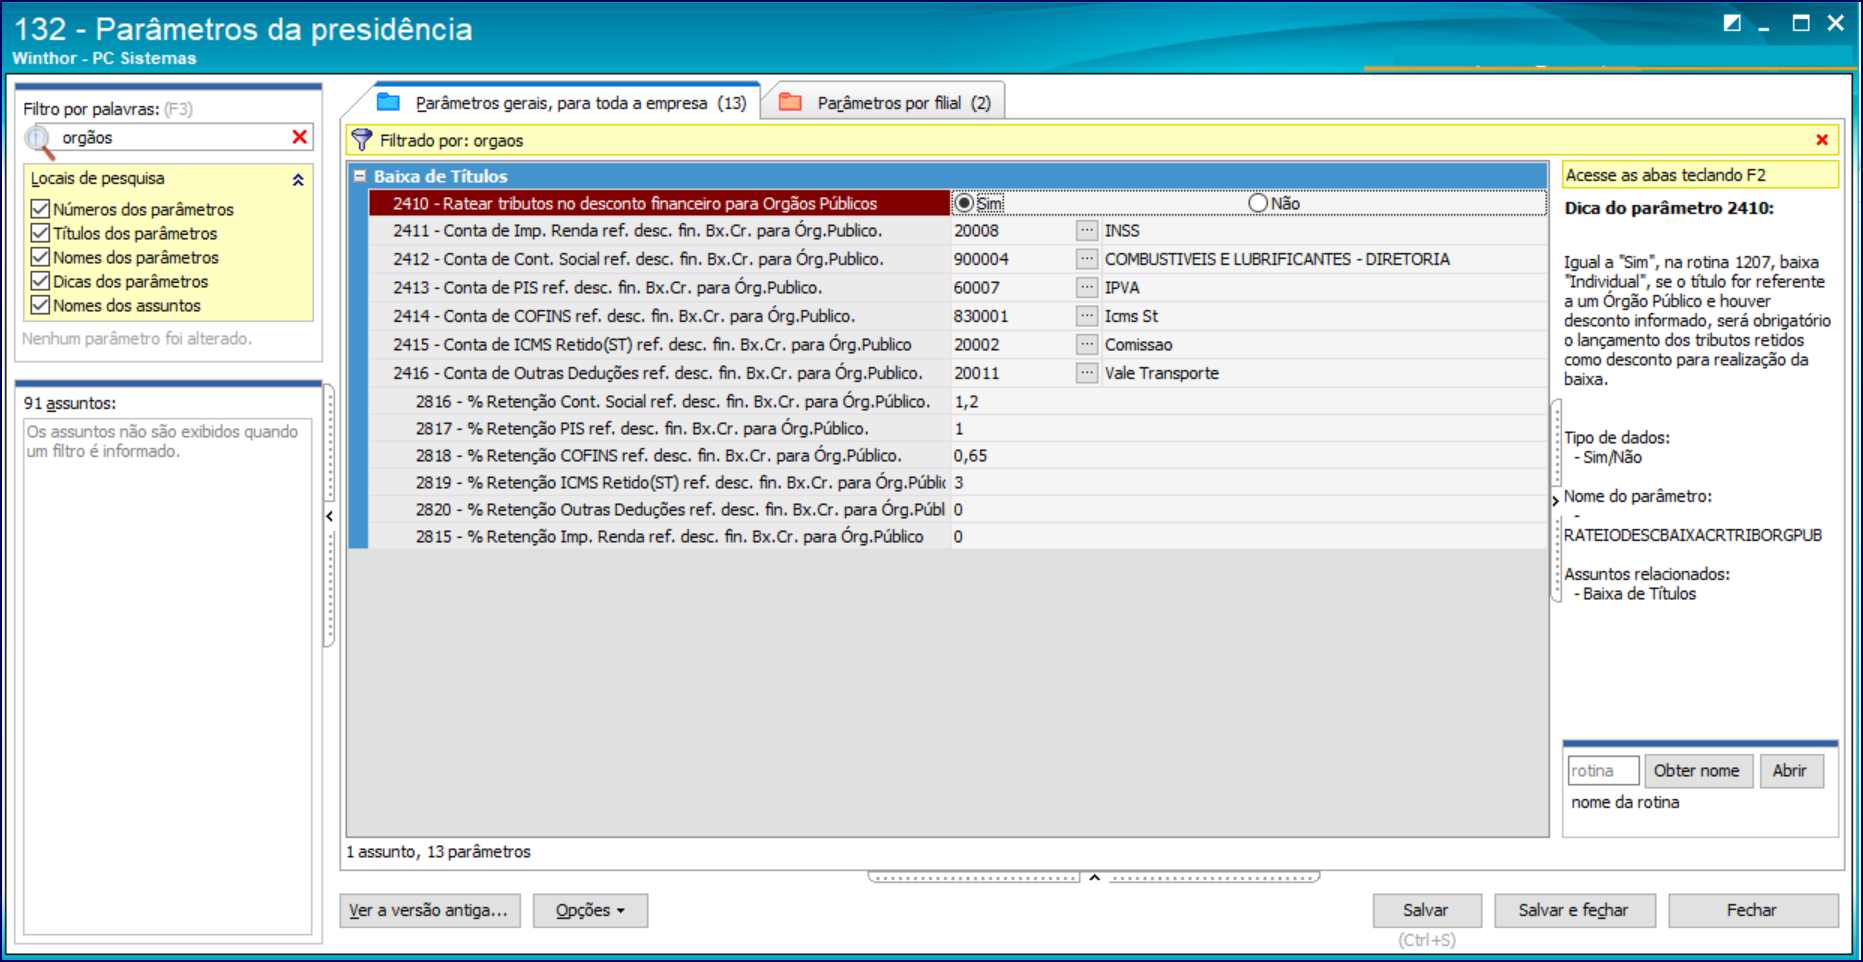Switch to 'Parâmetros por filial' tab

[x=886, y=102]
